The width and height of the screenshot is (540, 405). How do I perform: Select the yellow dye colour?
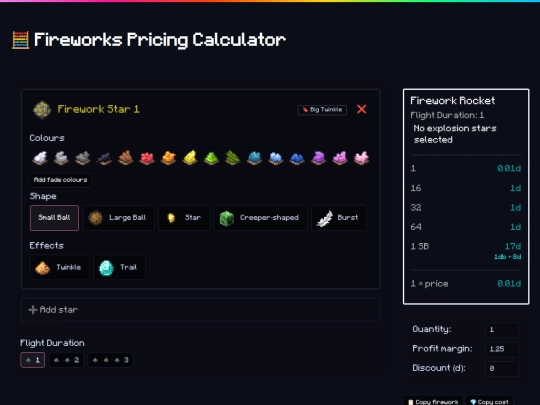pos(190,158)
